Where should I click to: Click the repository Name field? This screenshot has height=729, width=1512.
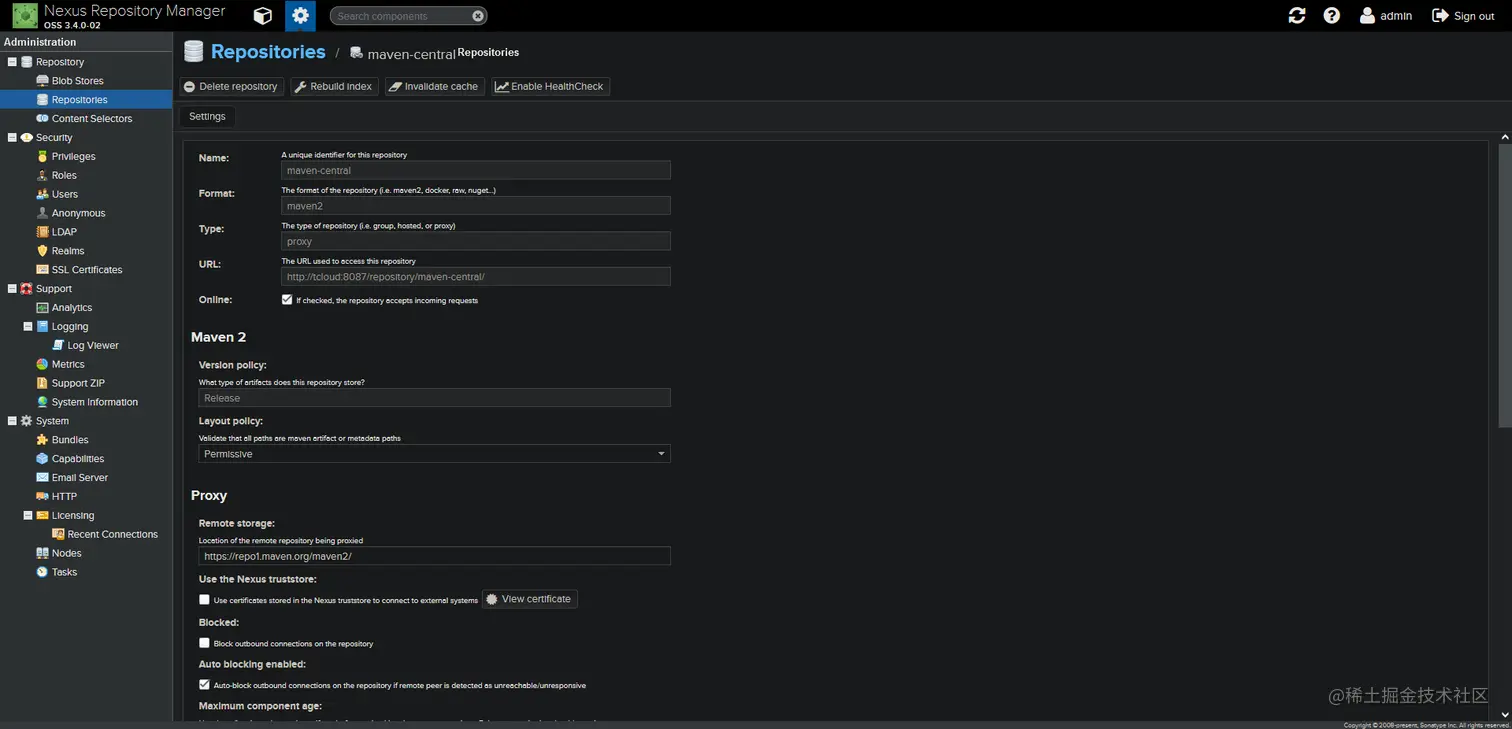(476, 171)
